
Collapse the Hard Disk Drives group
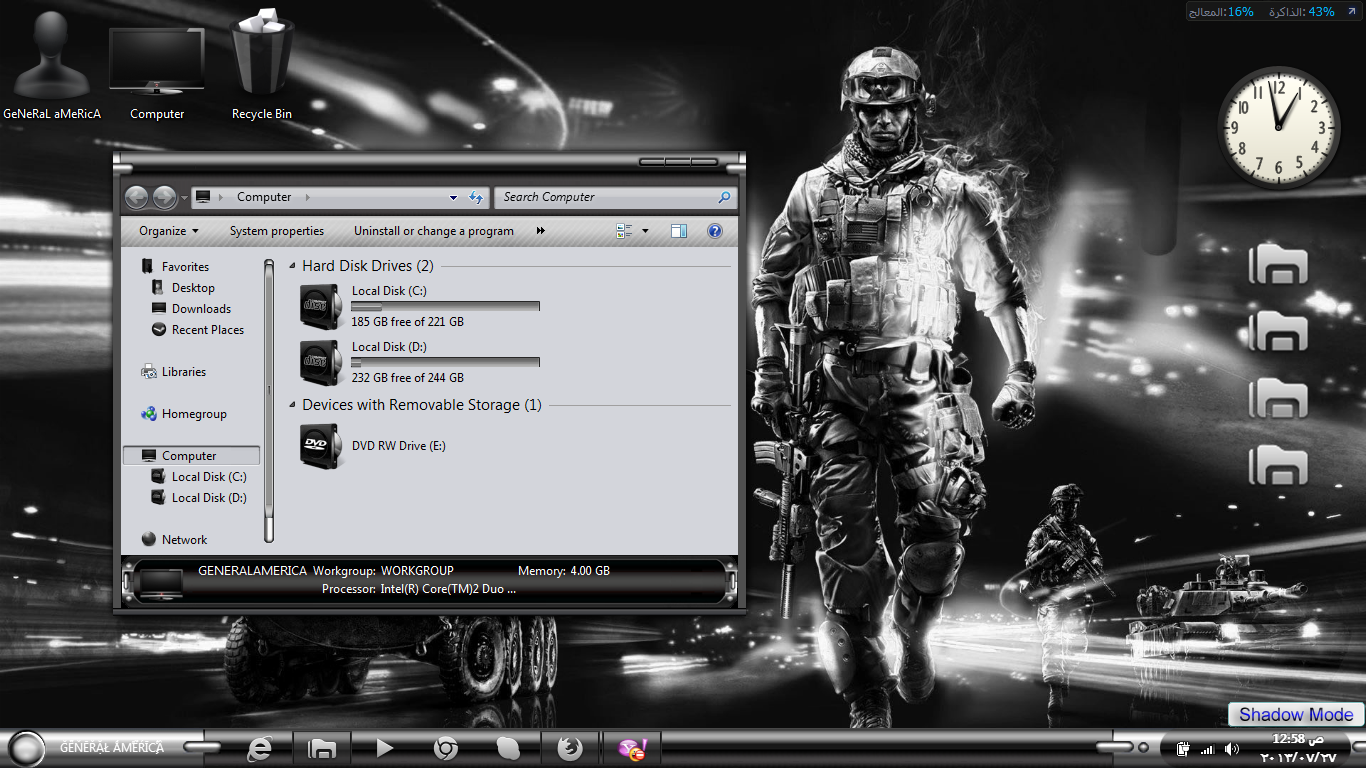point(292,266)
